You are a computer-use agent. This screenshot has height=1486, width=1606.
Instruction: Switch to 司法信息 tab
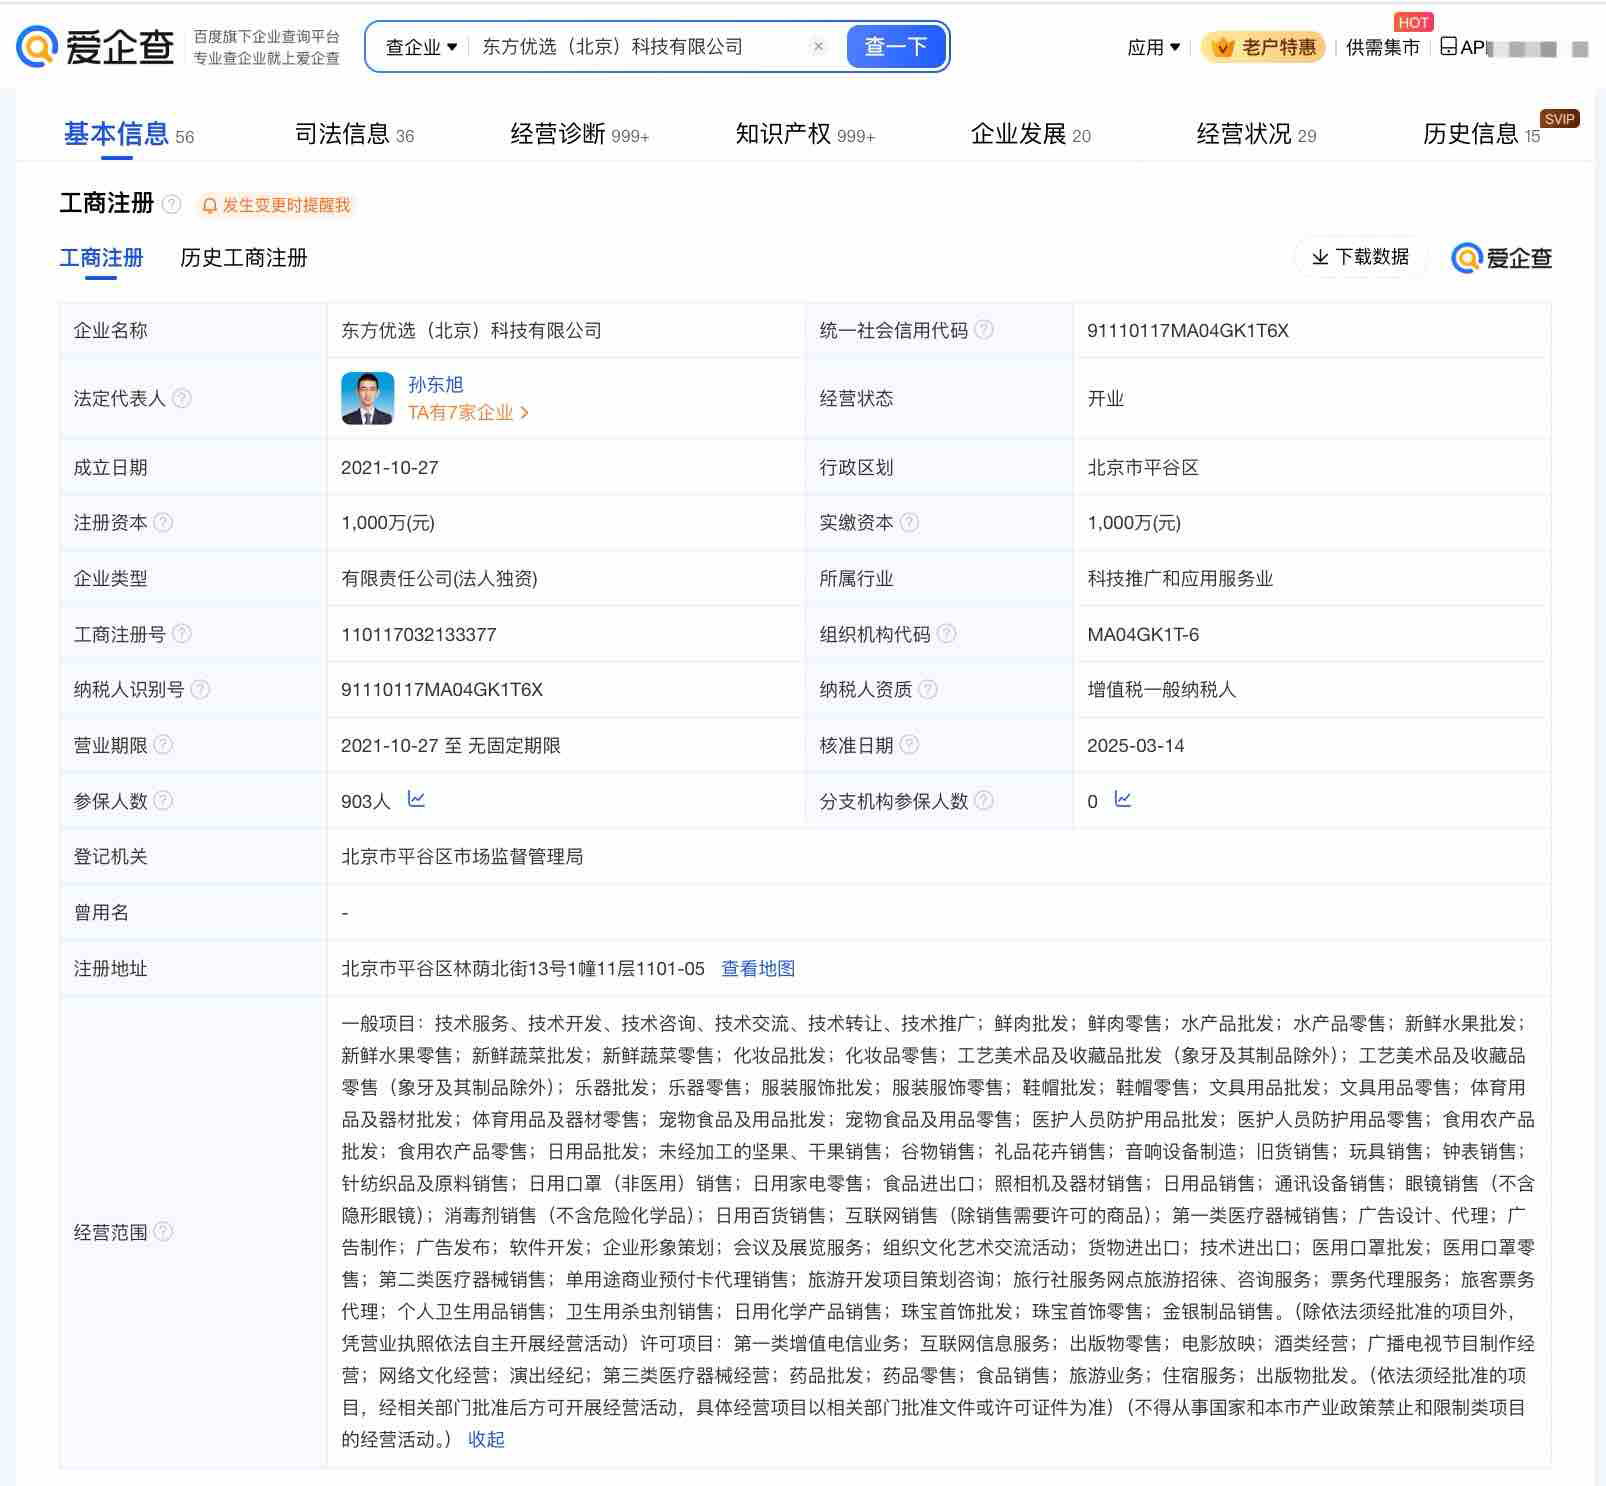354,134
